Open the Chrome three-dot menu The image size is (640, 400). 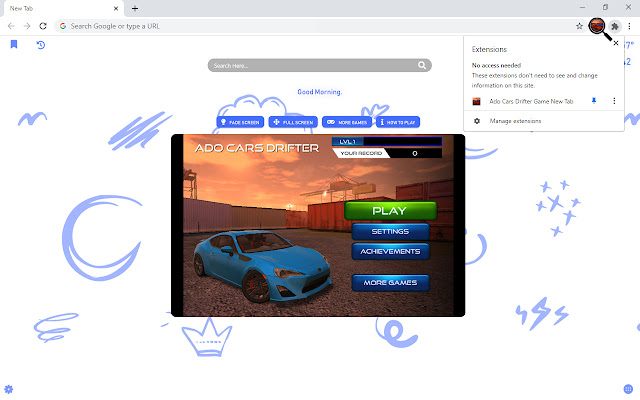[x=629, y=26]
